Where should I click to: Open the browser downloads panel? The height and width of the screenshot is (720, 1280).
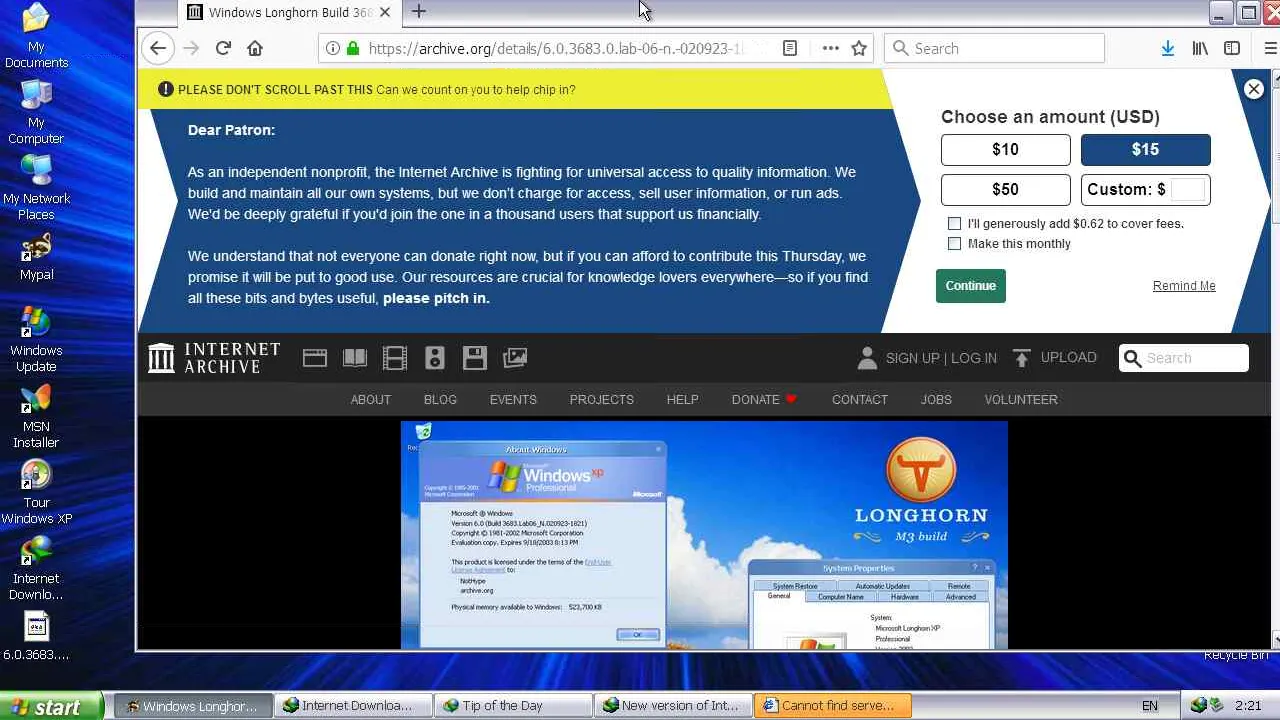(1167, 48)
